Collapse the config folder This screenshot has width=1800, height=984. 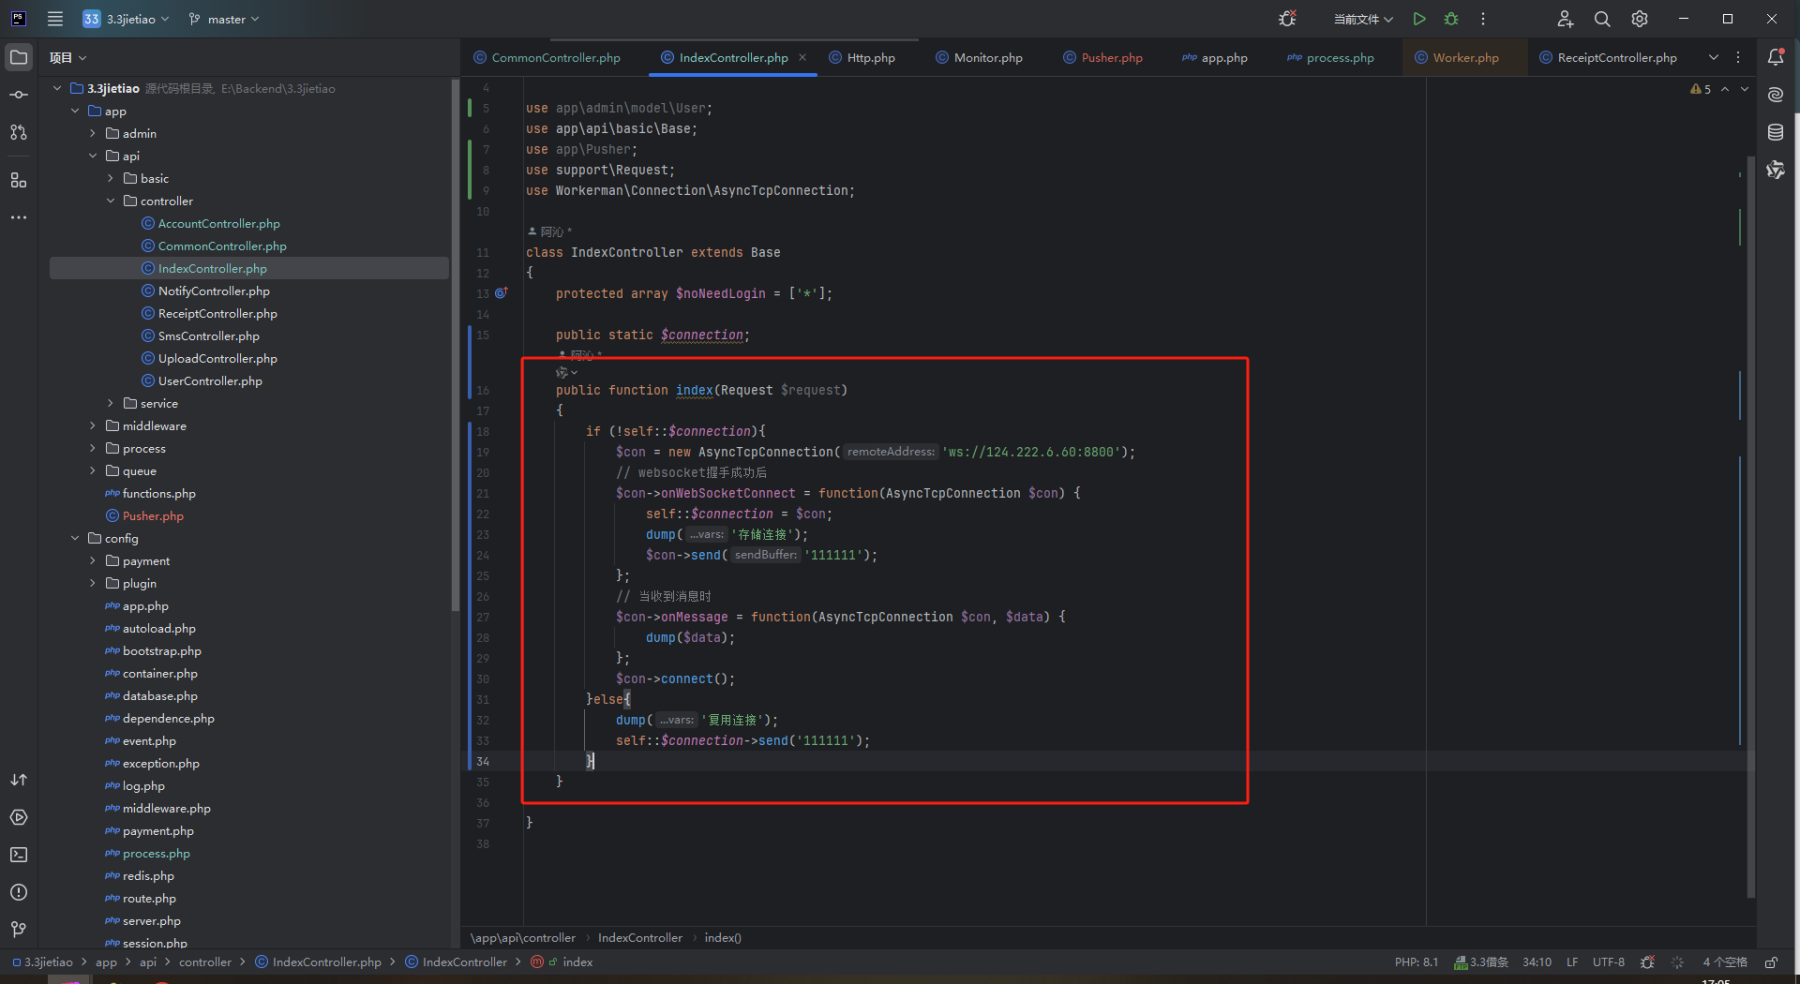pos(75,538)
